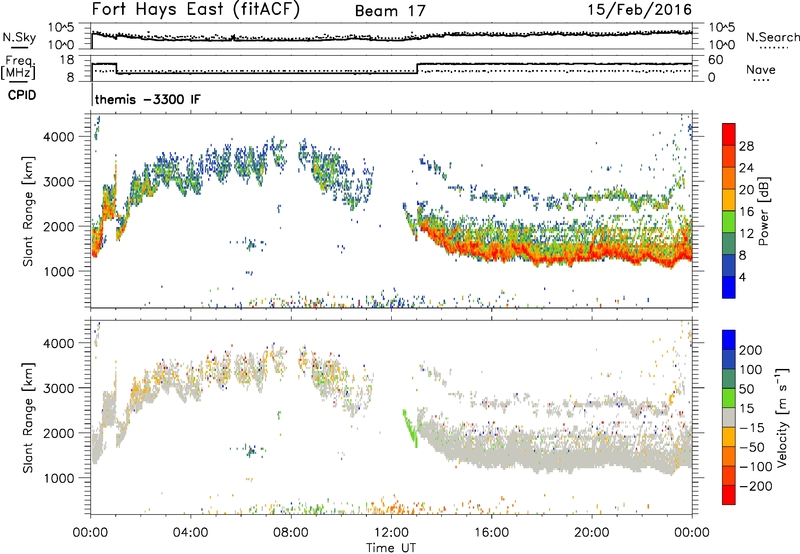The image size is (800, 554).
Task: Click the 'Velocity [m s-1]' colorbar title
Action: tap(783, 416)
